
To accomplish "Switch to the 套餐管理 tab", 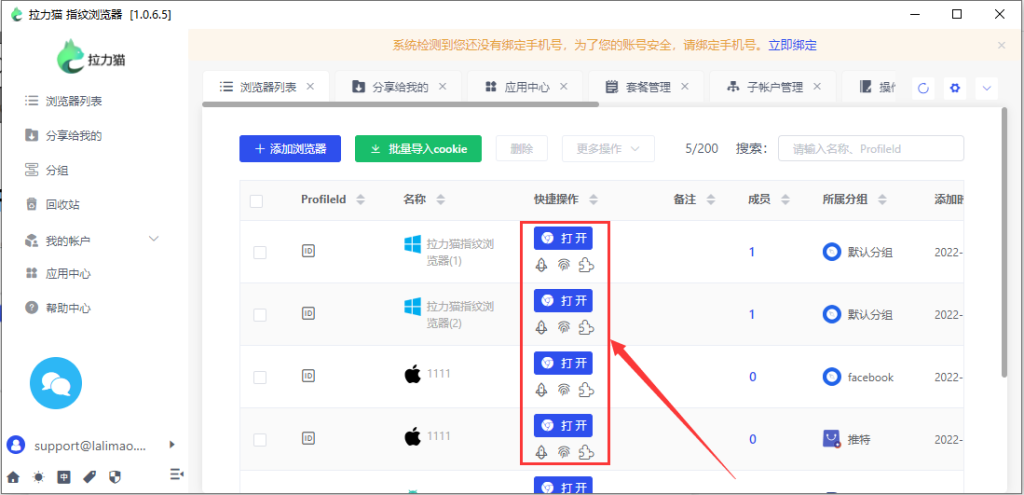I will click(647, 87).
